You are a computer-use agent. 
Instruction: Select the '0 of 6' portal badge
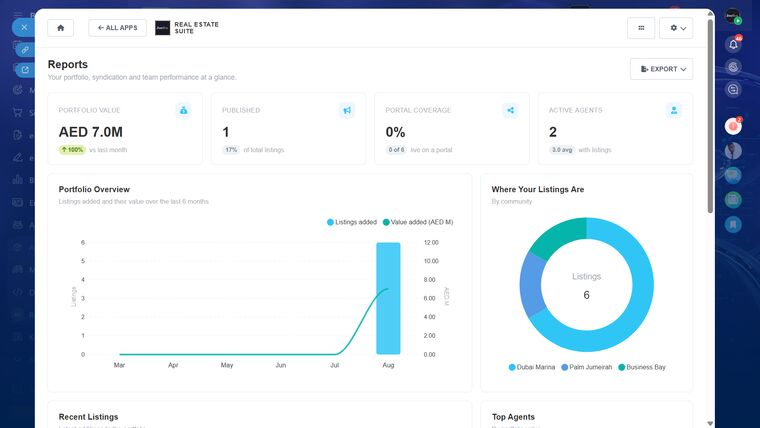396,150
